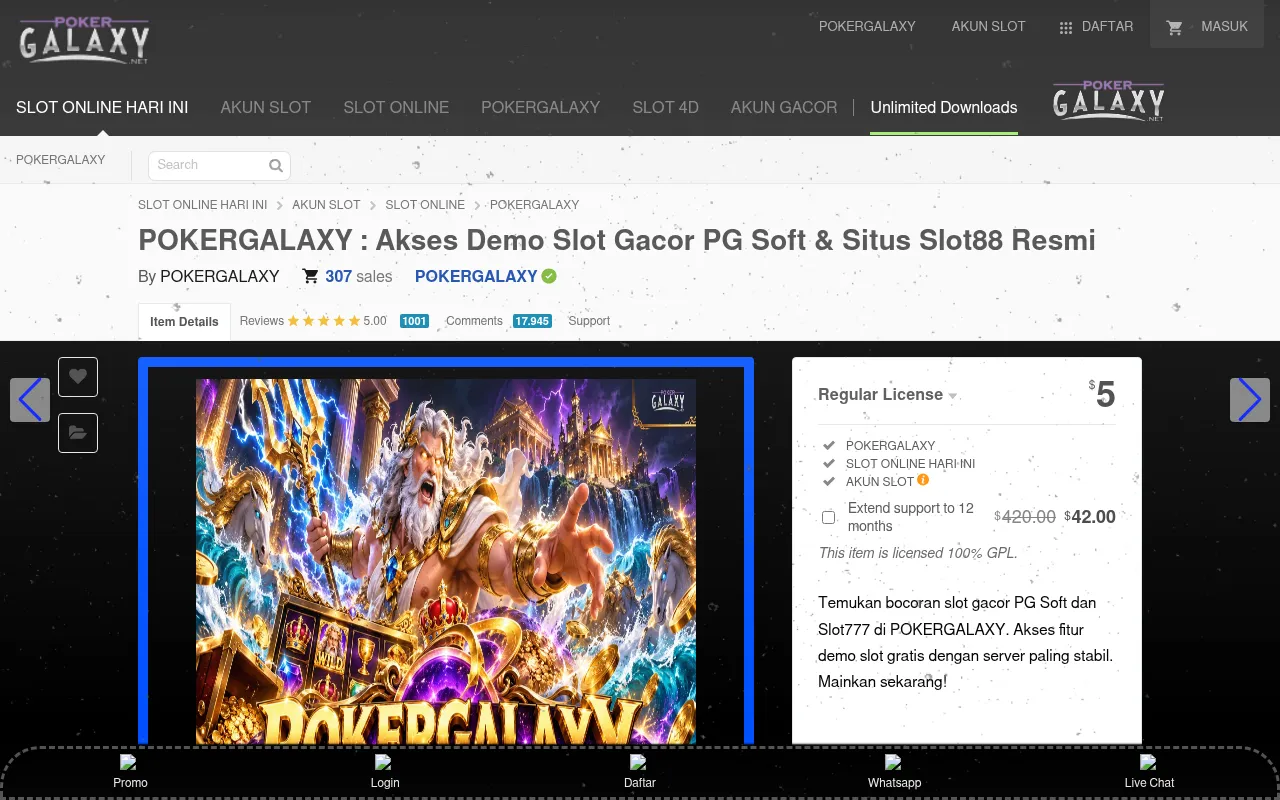This screenshot has height=800, width=1280.
Task: Add item to collection with folder icon
Action: 78,433
